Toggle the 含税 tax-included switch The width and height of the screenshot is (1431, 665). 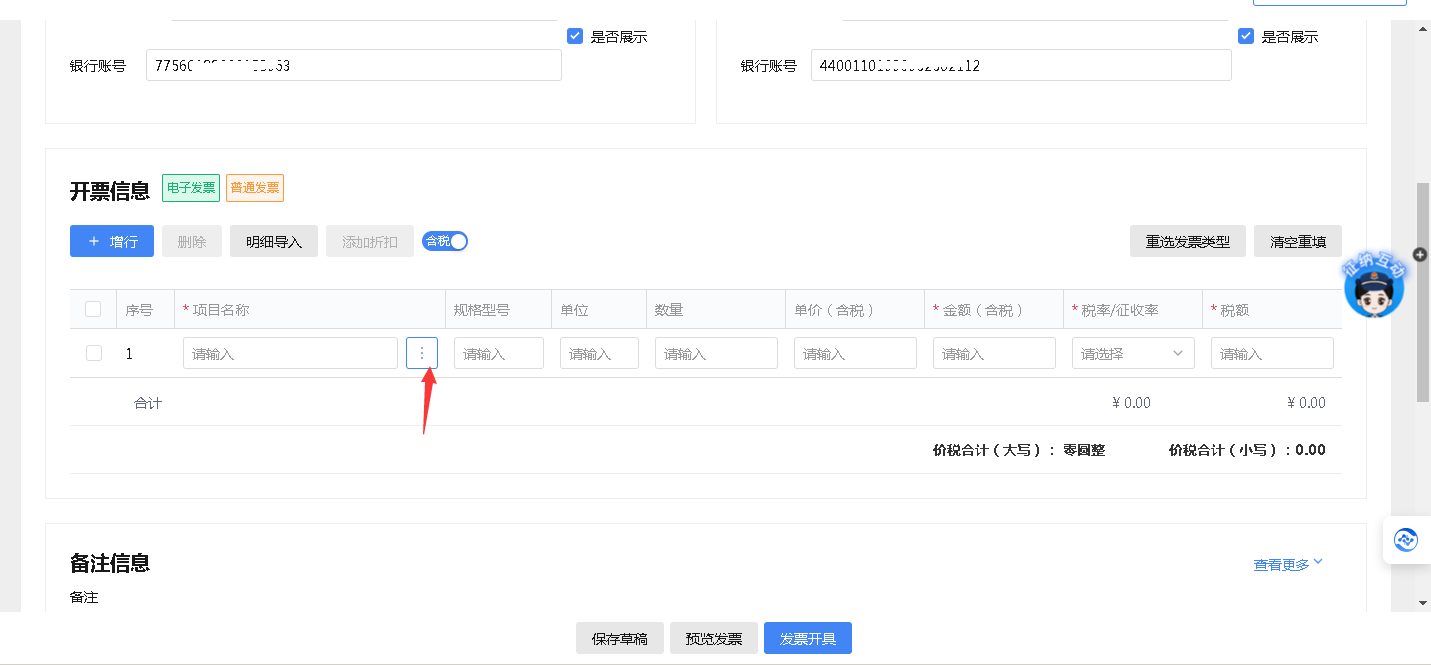tap(445, 241)
